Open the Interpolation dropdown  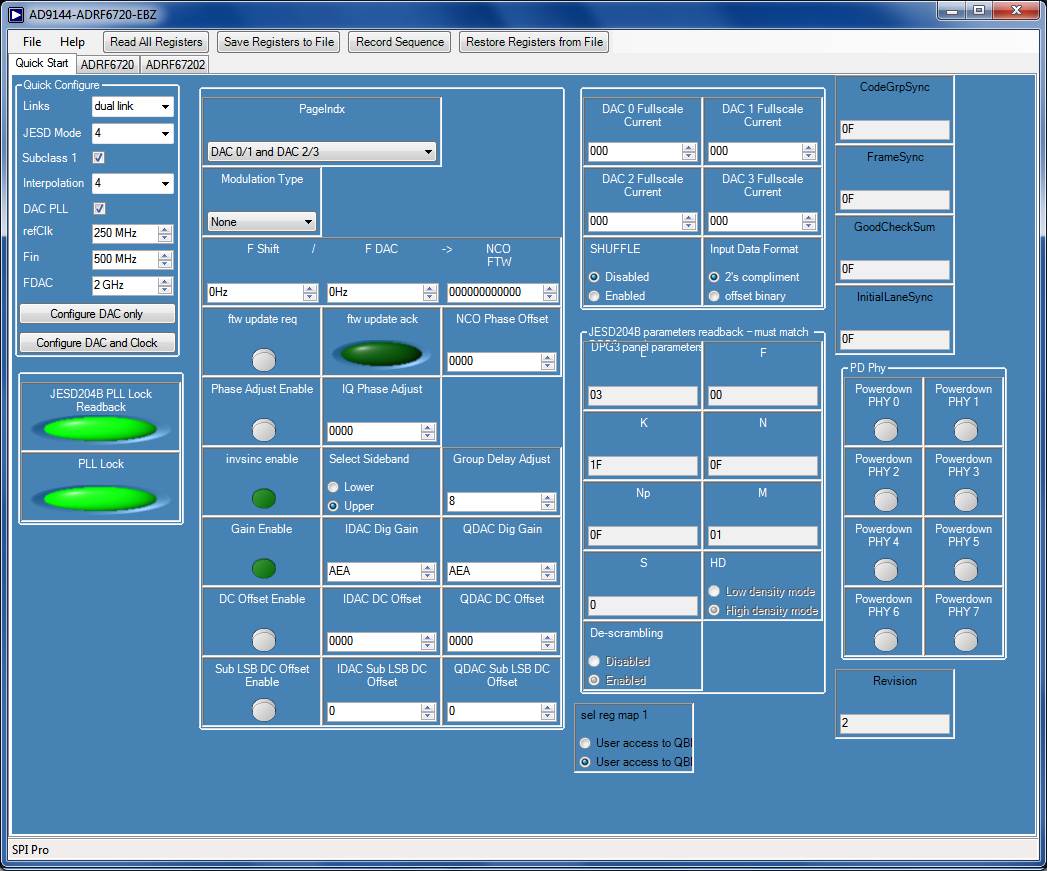coord(132,183)
